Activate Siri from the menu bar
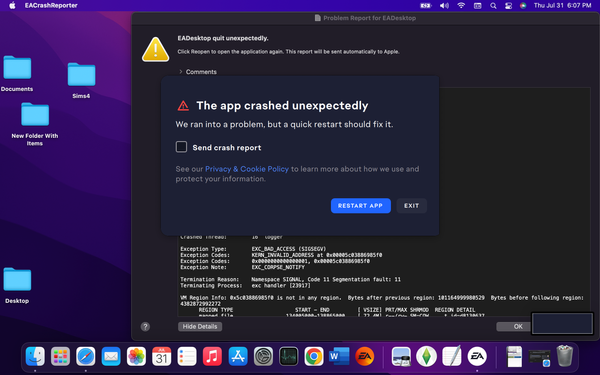The width and height of the screenshot is (600, 375). (x=523, y=5)
